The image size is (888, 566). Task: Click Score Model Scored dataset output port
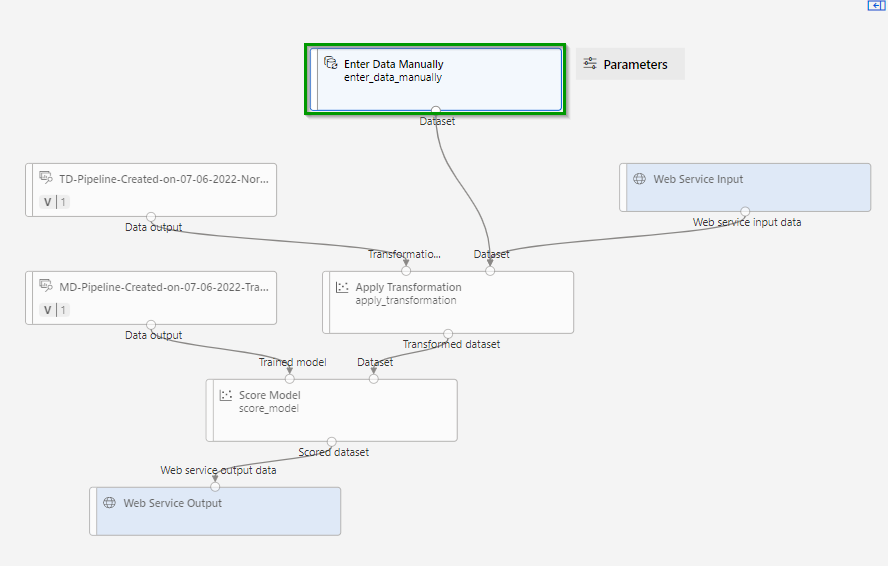332,441
